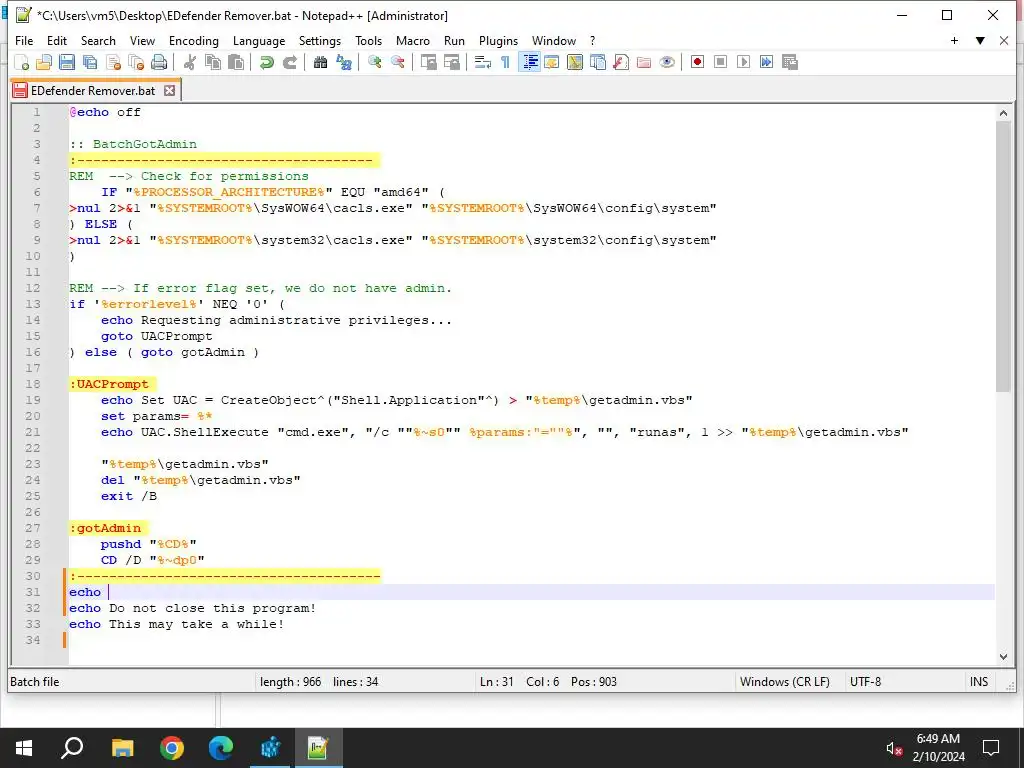Close current document using the toolbar Close icon
The height and width of the screenshot is (768, 1024).
tap(113, 62)
